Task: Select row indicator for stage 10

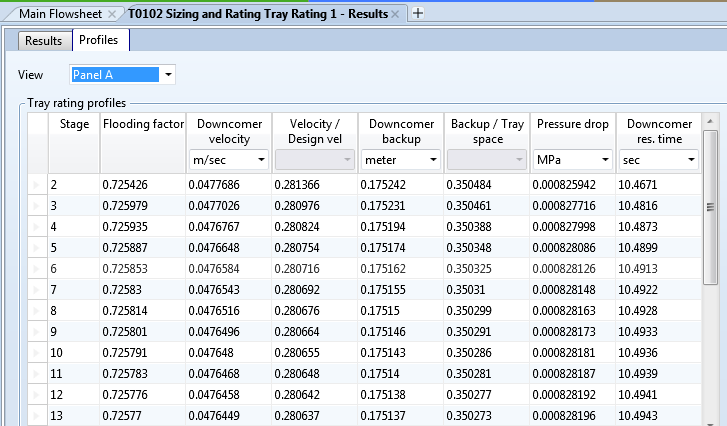Action: pyautogui.click(x=38, y=353)
